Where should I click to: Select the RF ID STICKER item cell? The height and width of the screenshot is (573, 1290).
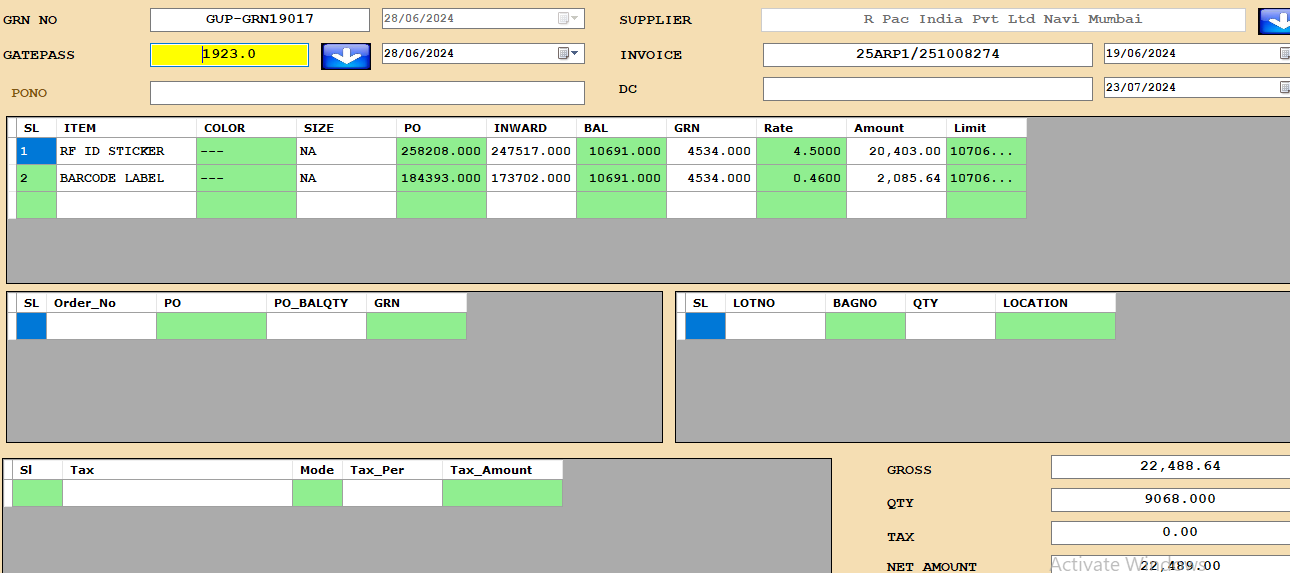click(x=126, y=152)
